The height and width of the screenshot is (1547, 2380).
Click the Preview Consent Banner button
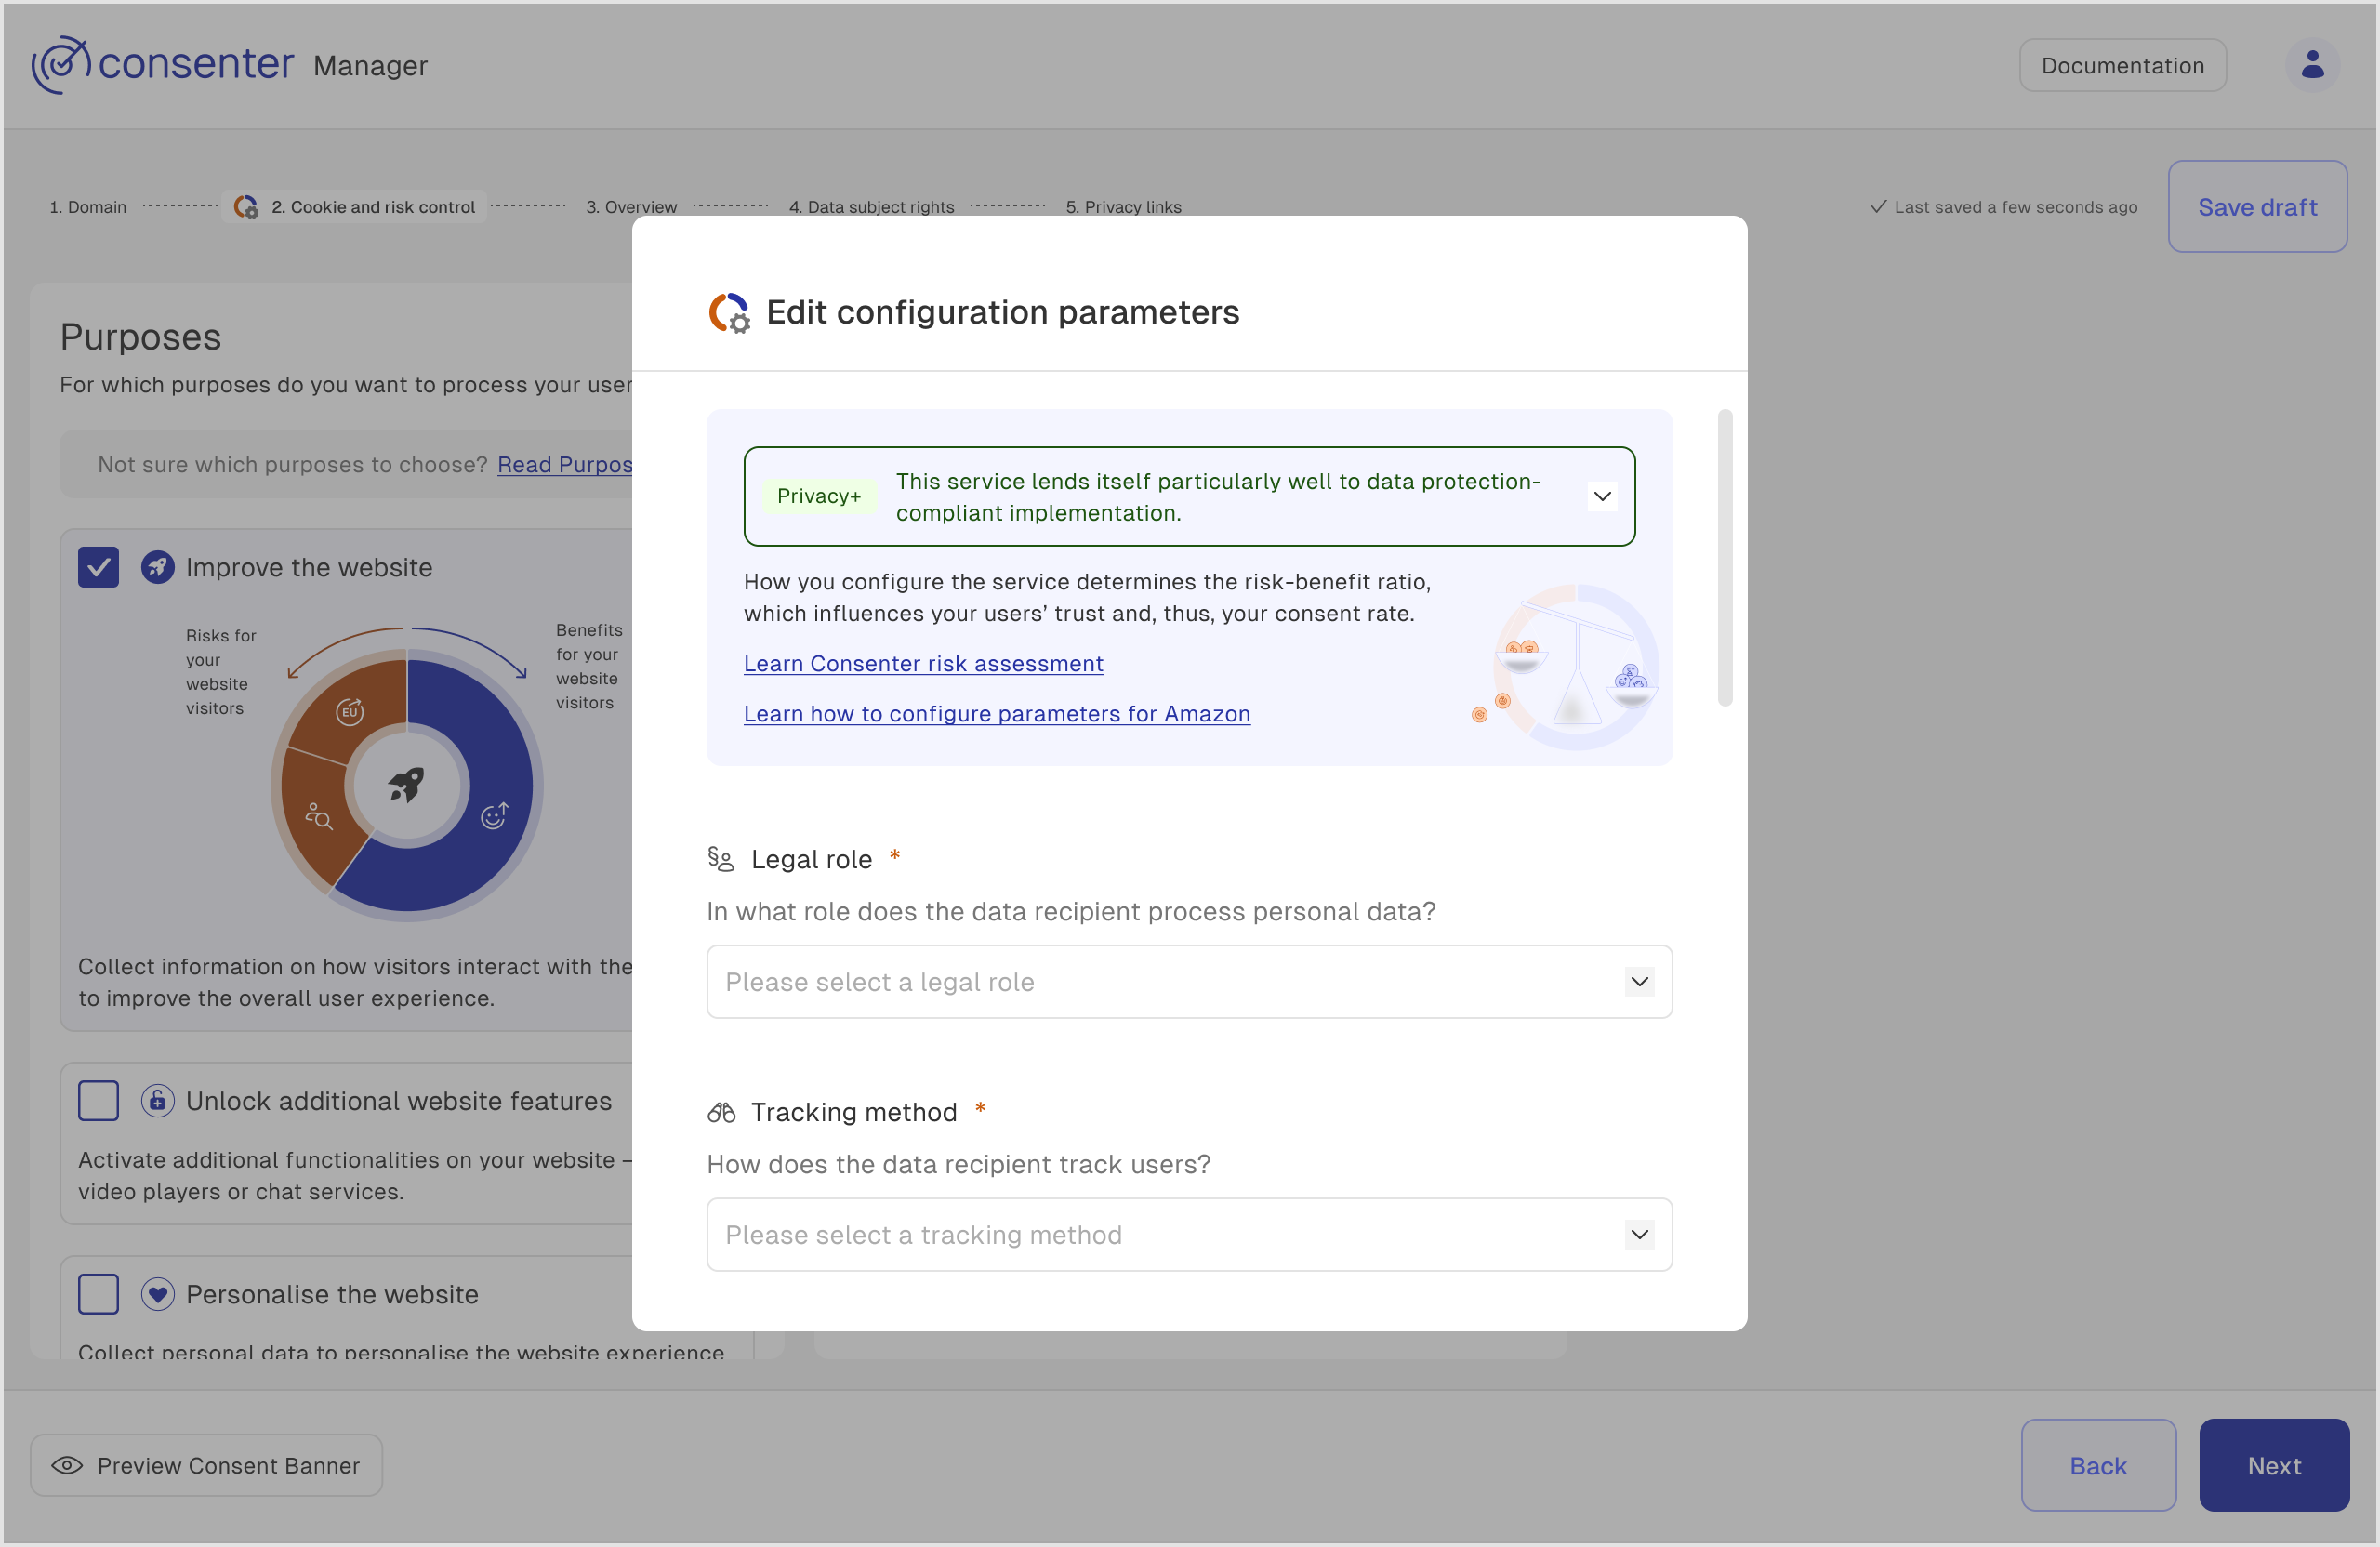(206, 1464)
